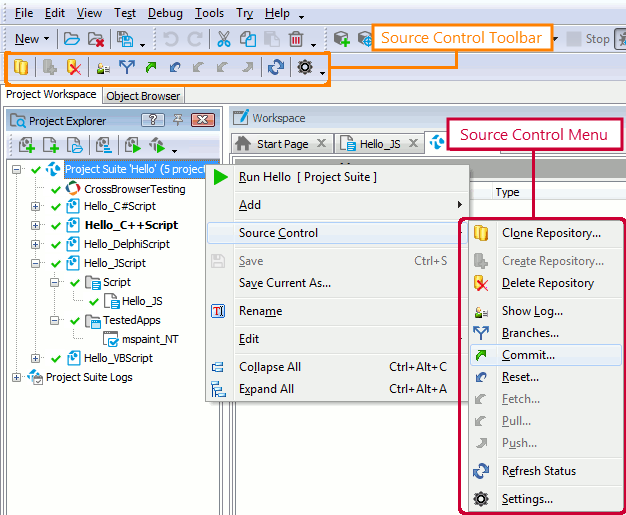Click the Refresh Status toolbar icon
Image resolution: width=626 pixels, height=515 pixels.
[276, 67]
